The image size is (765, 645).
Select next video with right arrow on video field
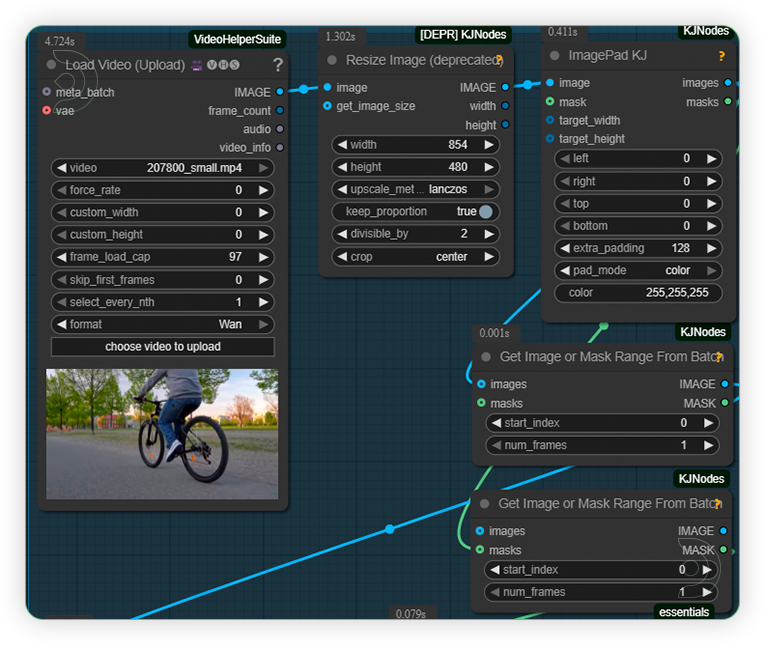(263, 168)
